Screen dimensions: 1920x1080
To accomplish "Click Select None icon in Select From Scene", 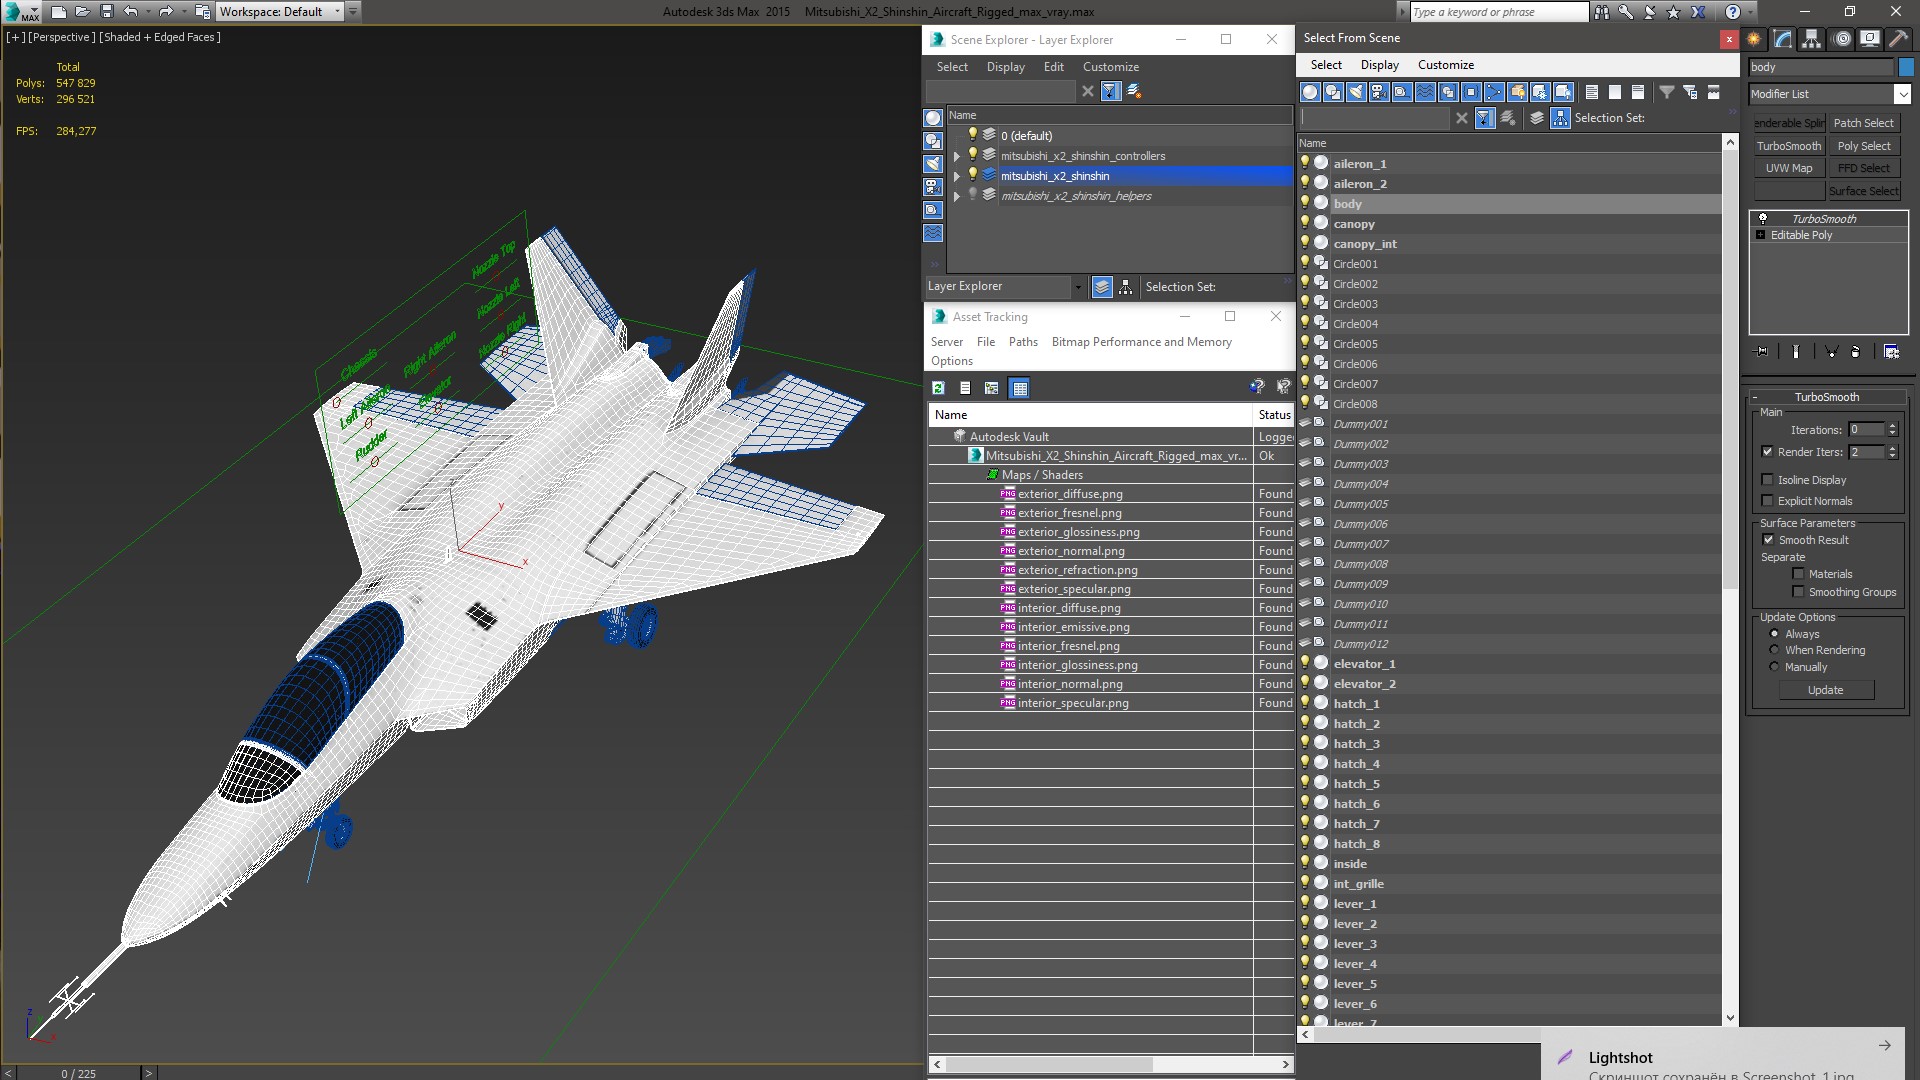I will [x=1615, y=92].
